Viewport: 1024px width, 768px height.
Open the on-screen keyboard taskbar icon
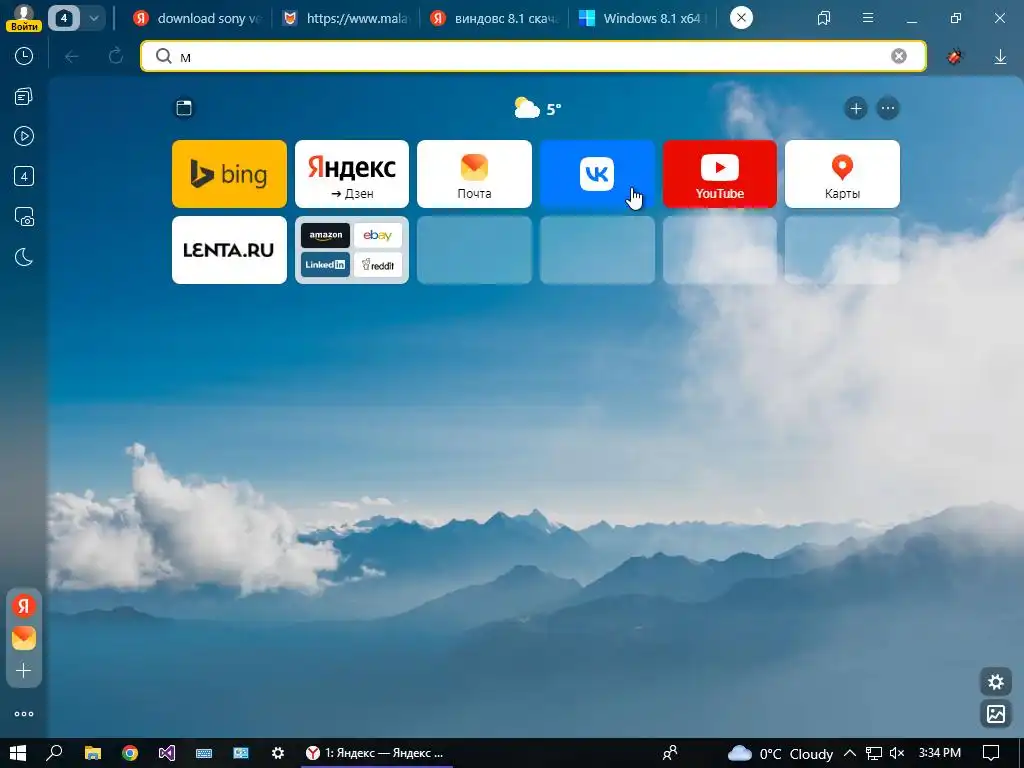[x=204, y=753]
